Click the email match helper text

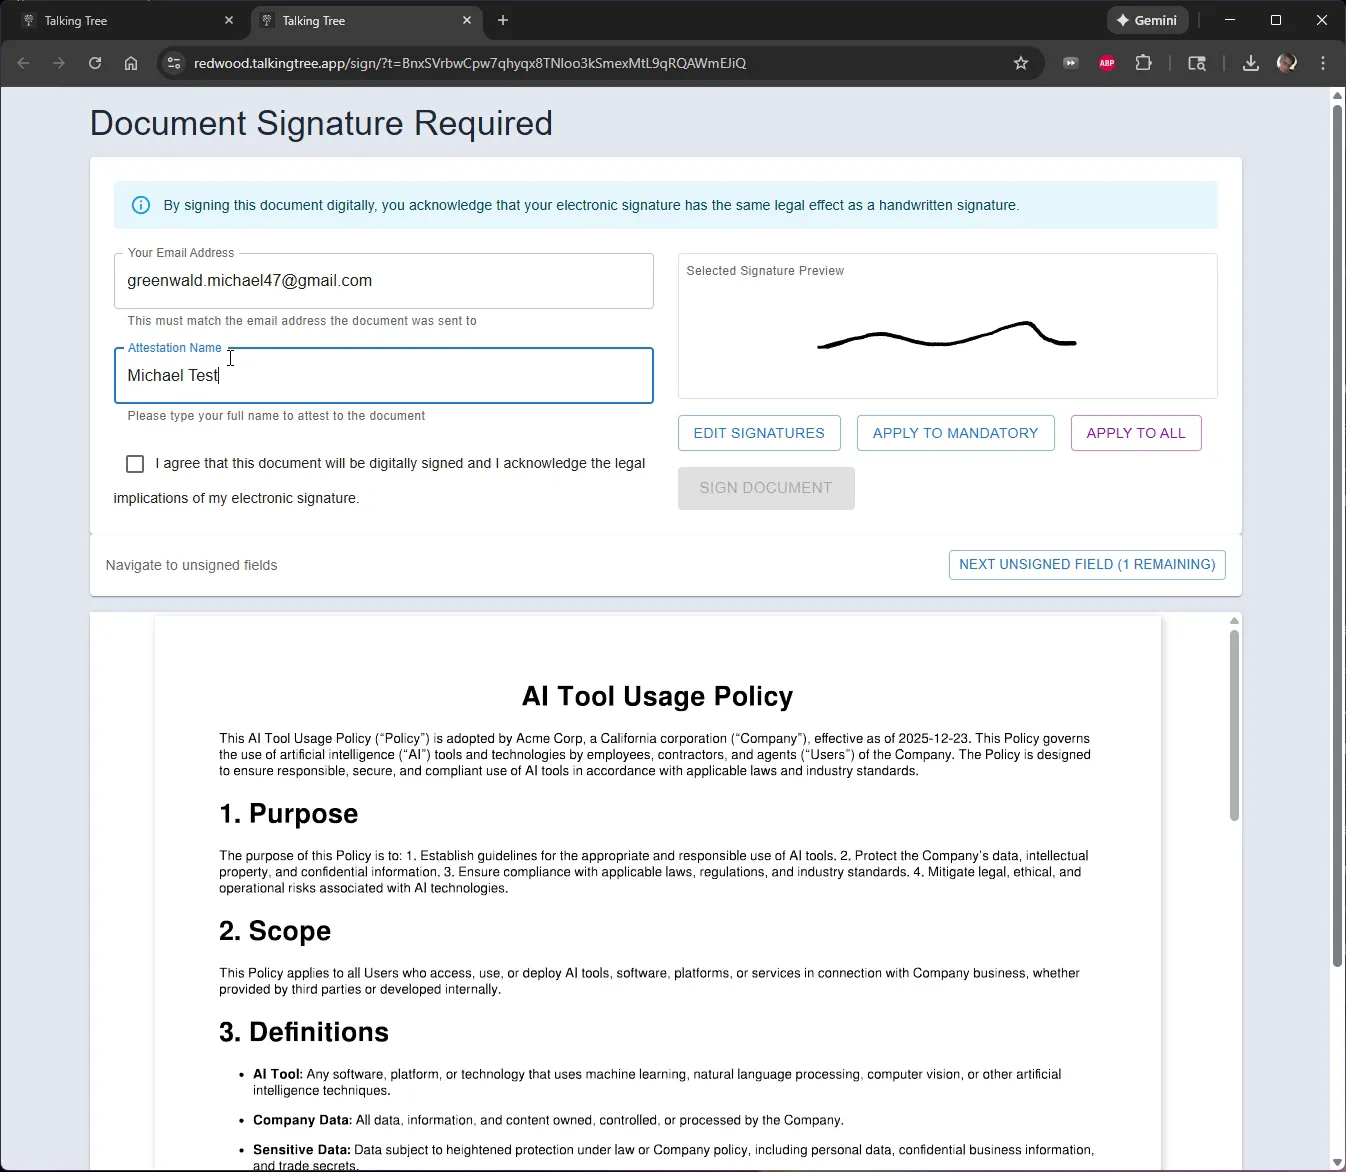(x=302, y=321)
